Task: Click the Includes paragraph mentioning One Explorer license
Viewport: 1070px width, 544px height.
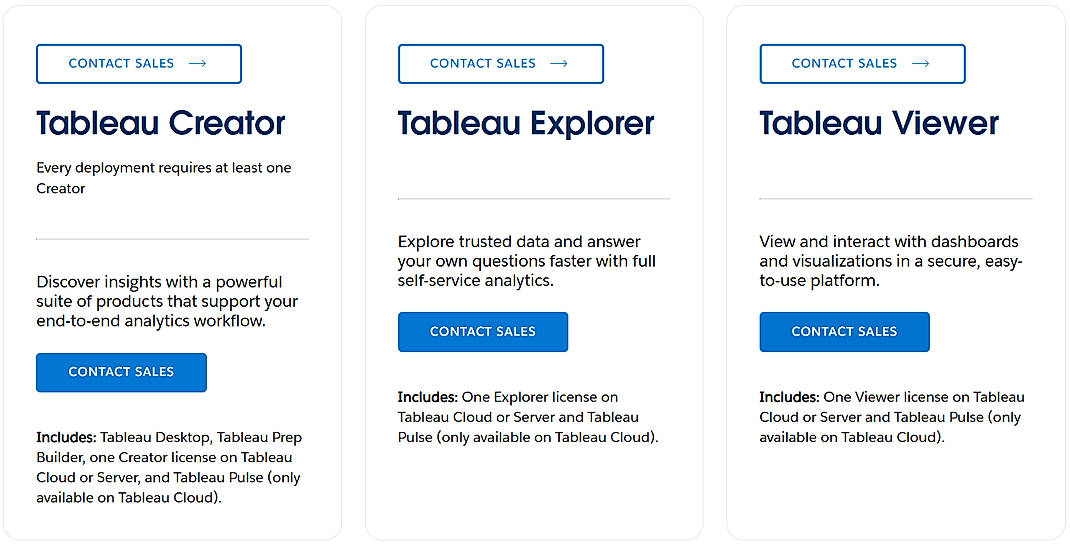Action: point(528,417)
